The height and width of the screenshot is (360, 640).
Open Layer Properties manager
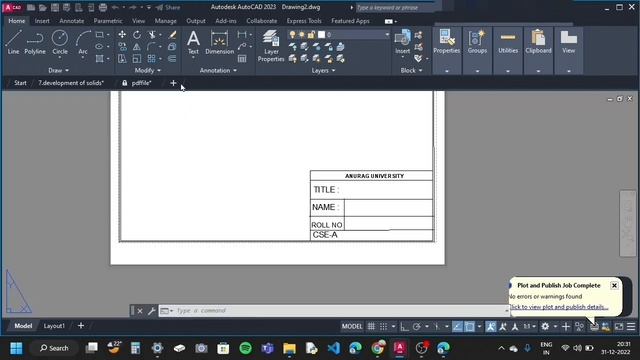click(271, 46)
